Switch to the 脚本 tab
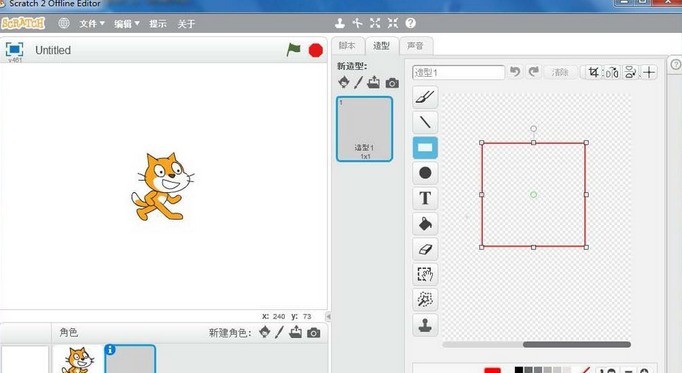 coord(347,46)
